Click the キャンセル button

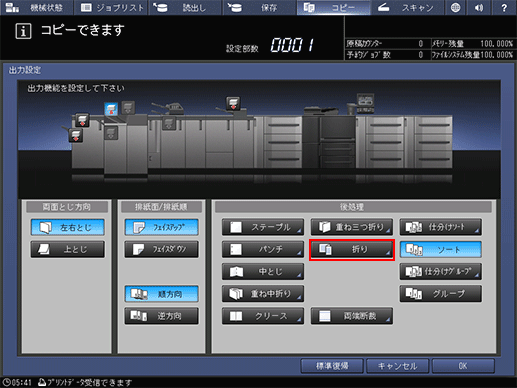coord(397,366)
